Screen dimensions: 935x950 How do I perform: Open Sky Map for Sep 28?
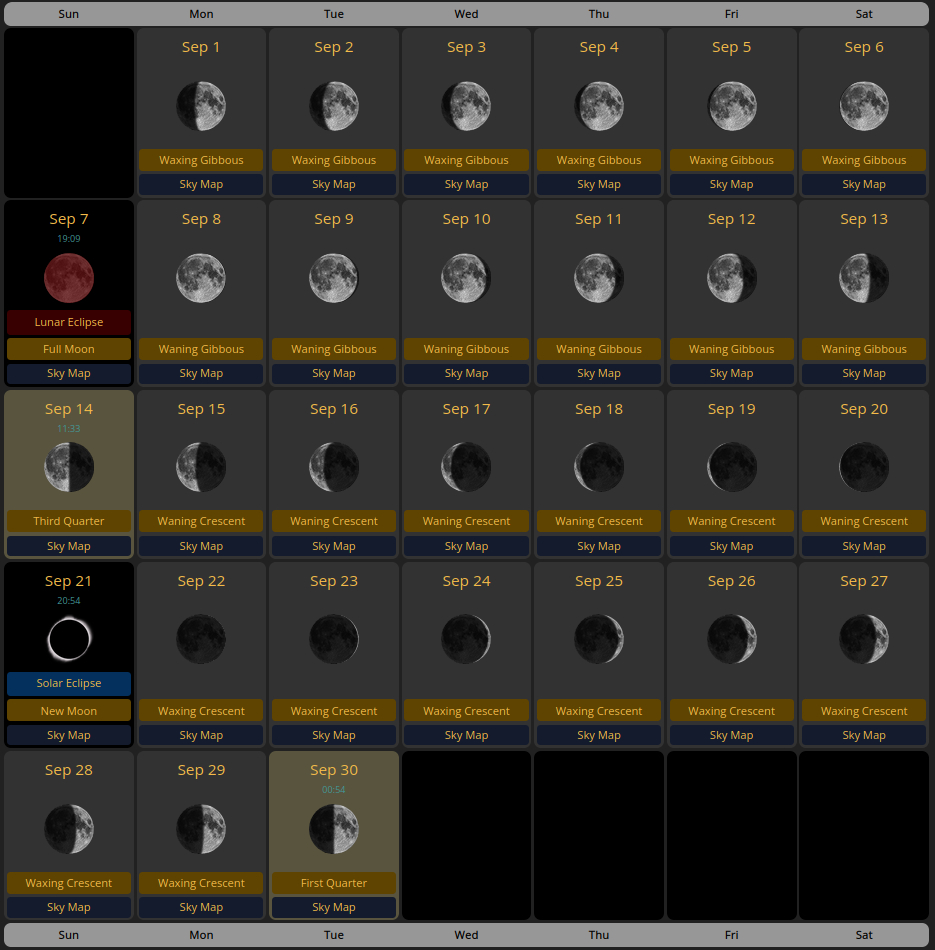pyautogui.click(x=69, y=907)
